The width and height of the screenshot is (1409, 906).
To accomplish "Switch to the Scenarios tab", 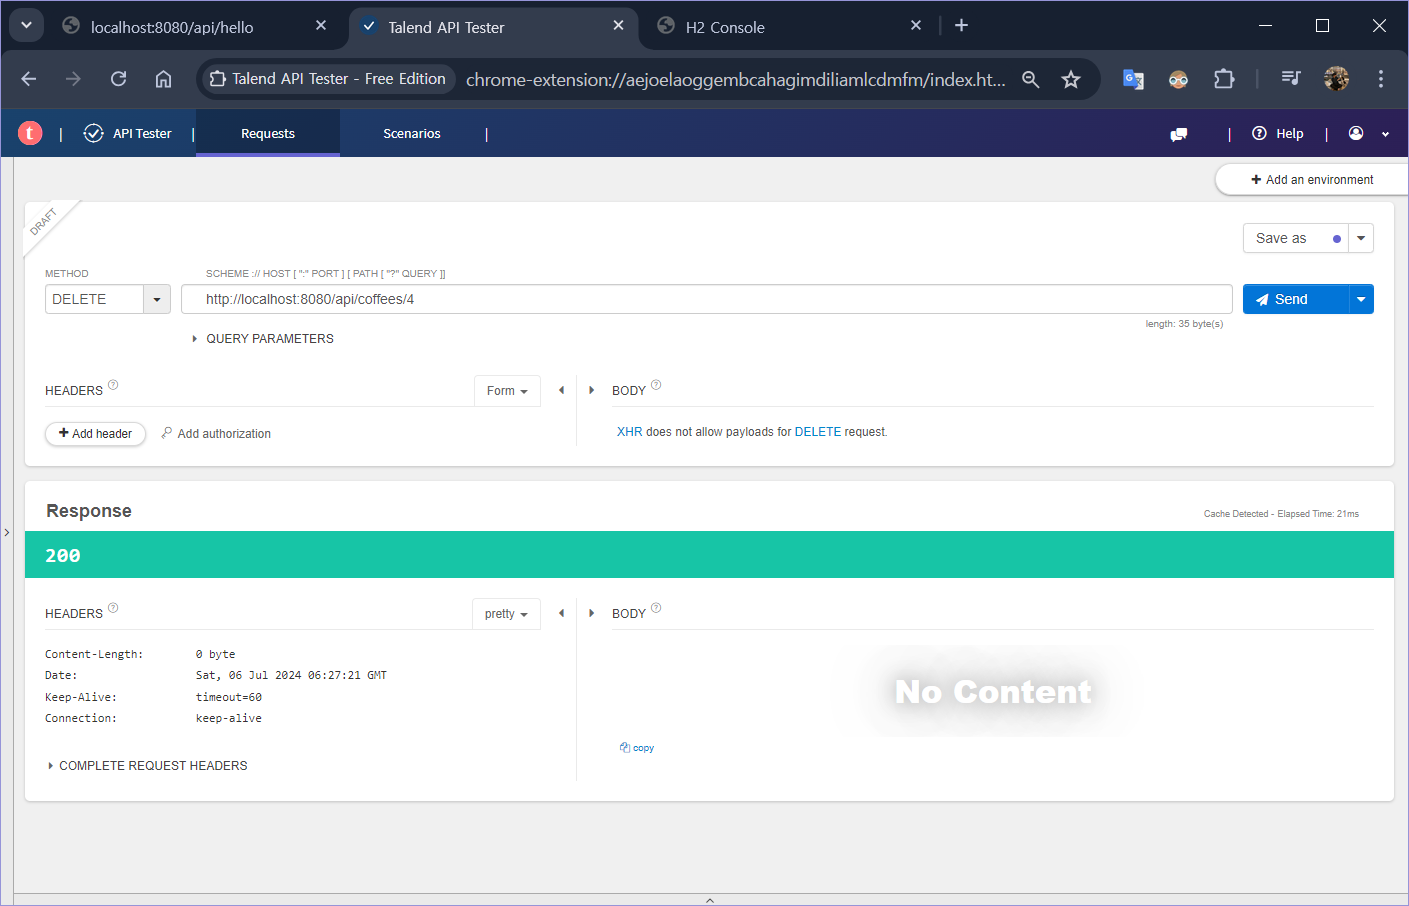I will pos(412,133).
